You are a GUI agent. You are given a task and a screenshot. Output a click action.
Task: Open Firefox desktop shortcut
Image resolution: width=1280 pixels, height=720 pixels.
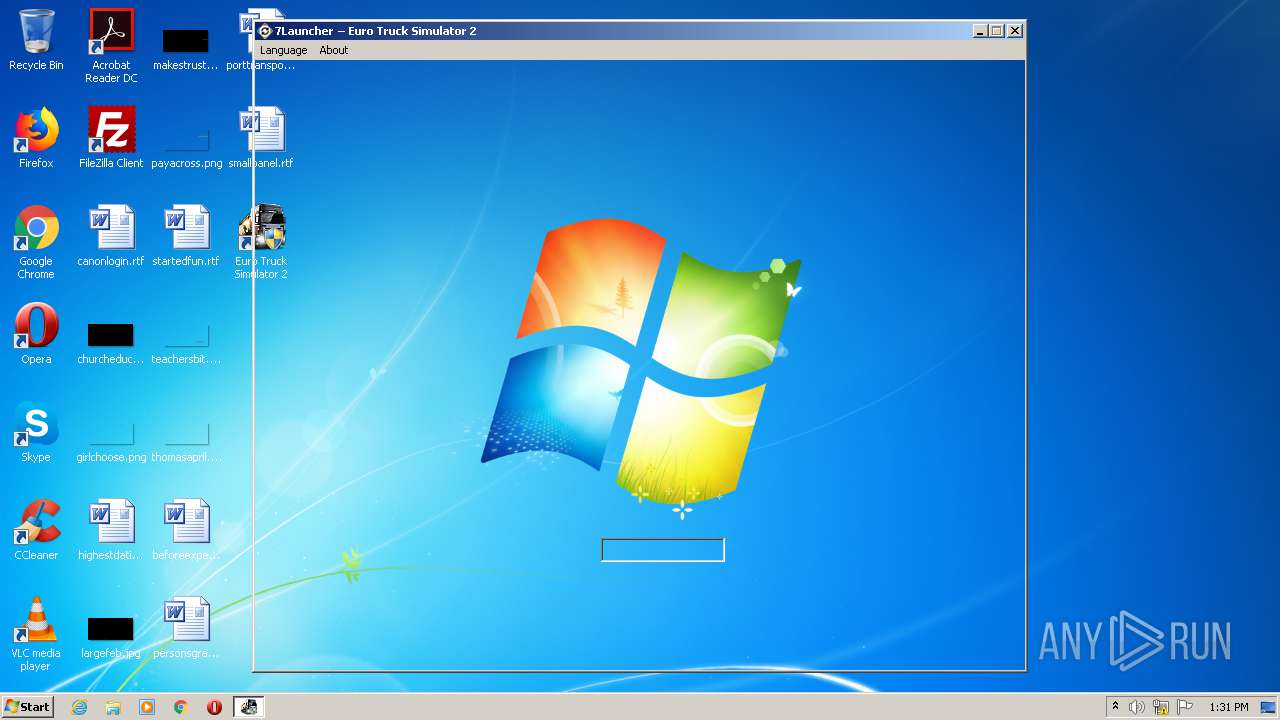[36, 138]
